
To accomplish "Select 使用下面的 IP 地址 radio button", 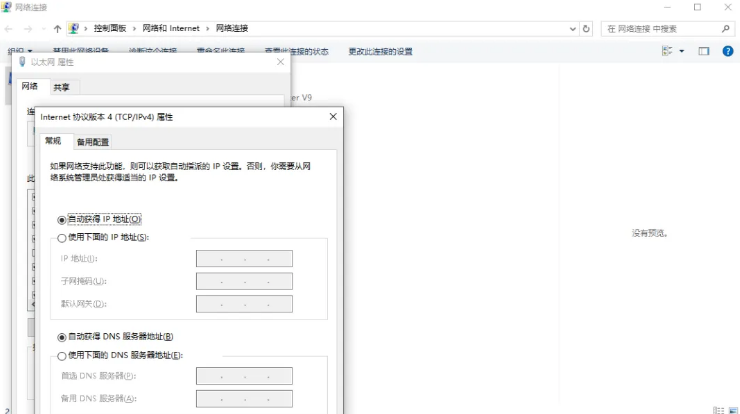I will pyautogui.click(x=62, y=237).
